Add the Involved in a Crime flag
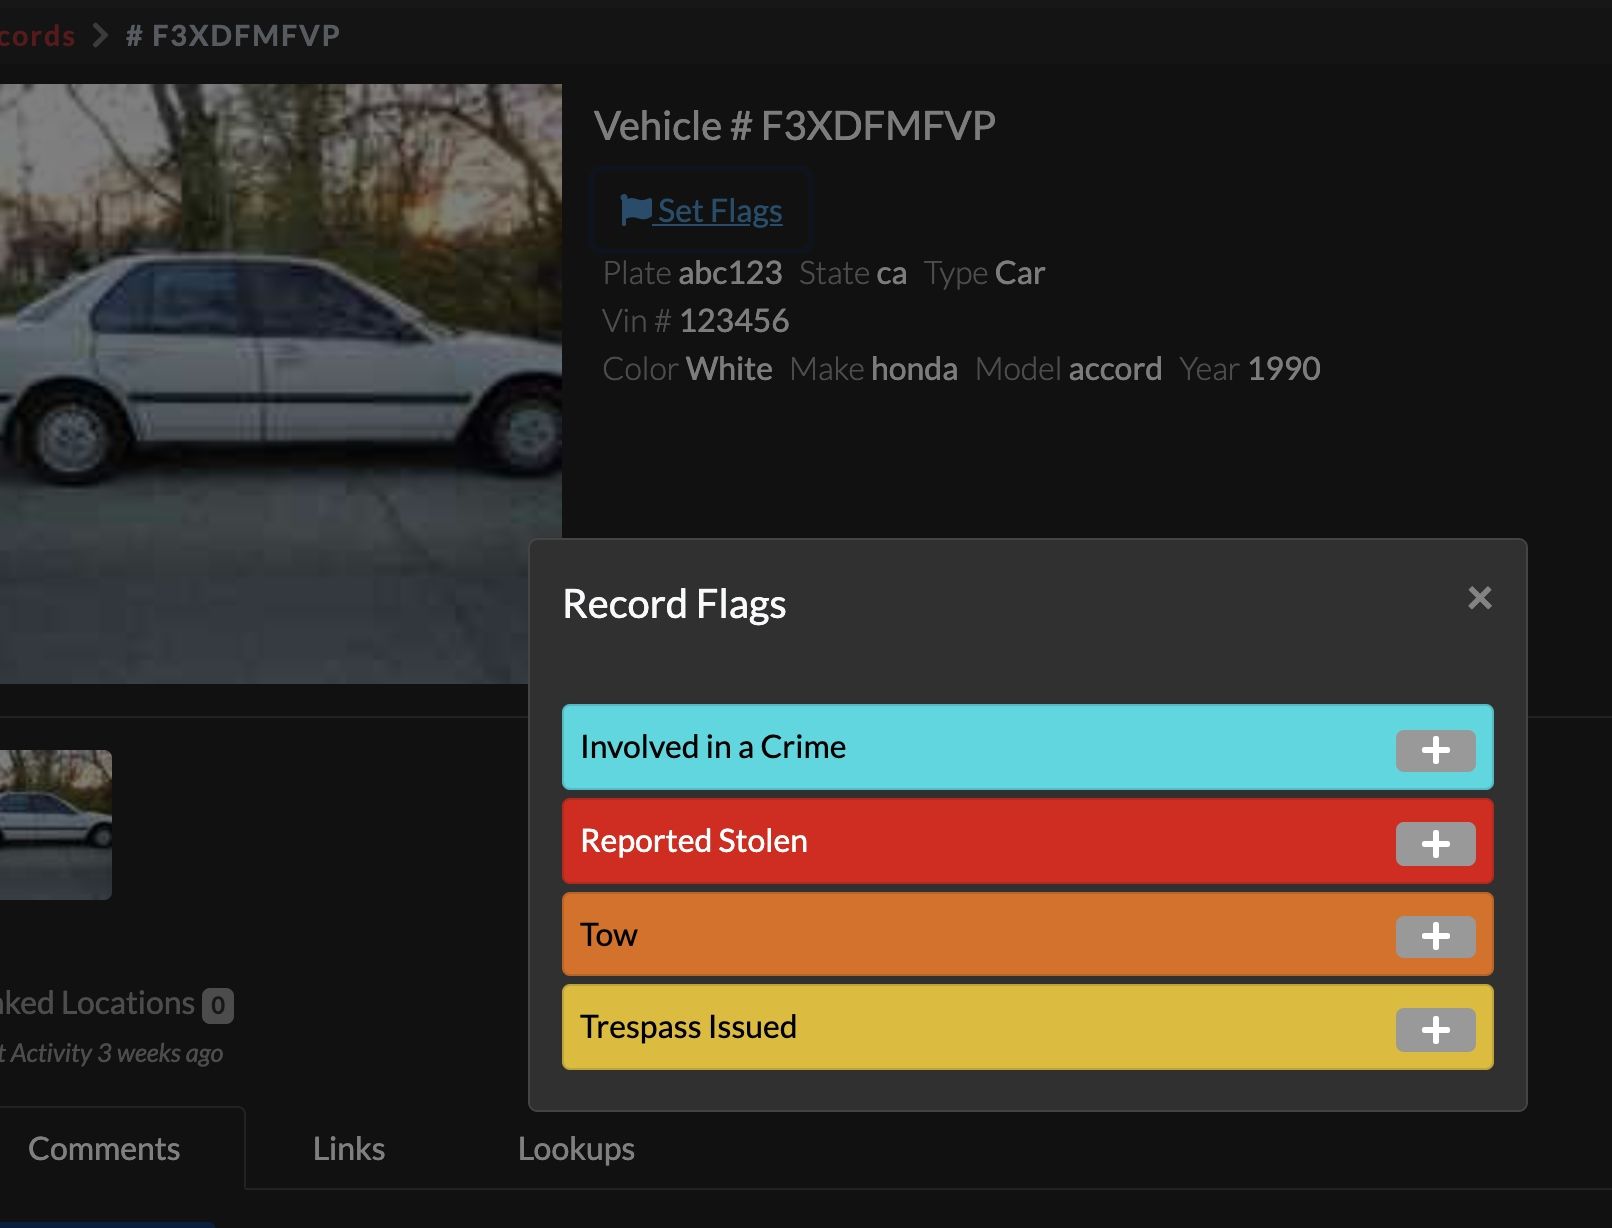The height and width of the screenshot is (1228, 1612). (x=1436, y=752)
